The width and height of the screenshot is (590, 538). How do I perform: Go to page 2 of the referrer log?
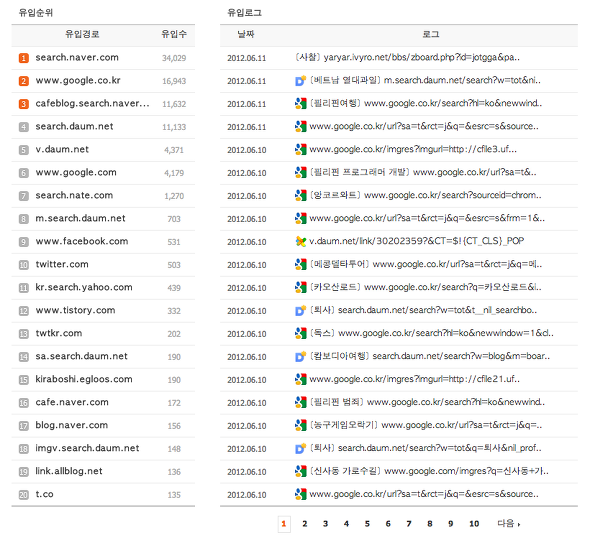pyautogui.click(x=304, y=524)
